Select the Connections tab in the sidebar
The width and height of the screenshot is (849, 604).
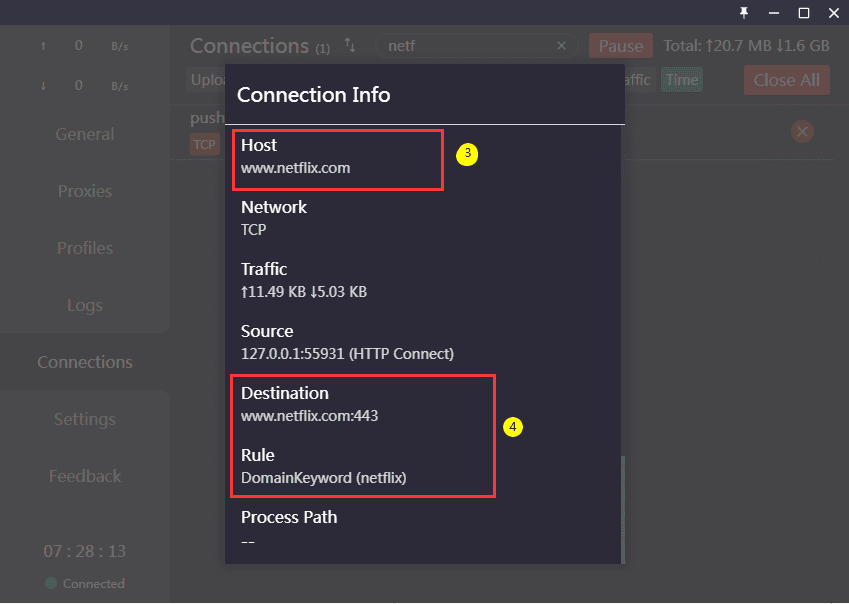85,362
